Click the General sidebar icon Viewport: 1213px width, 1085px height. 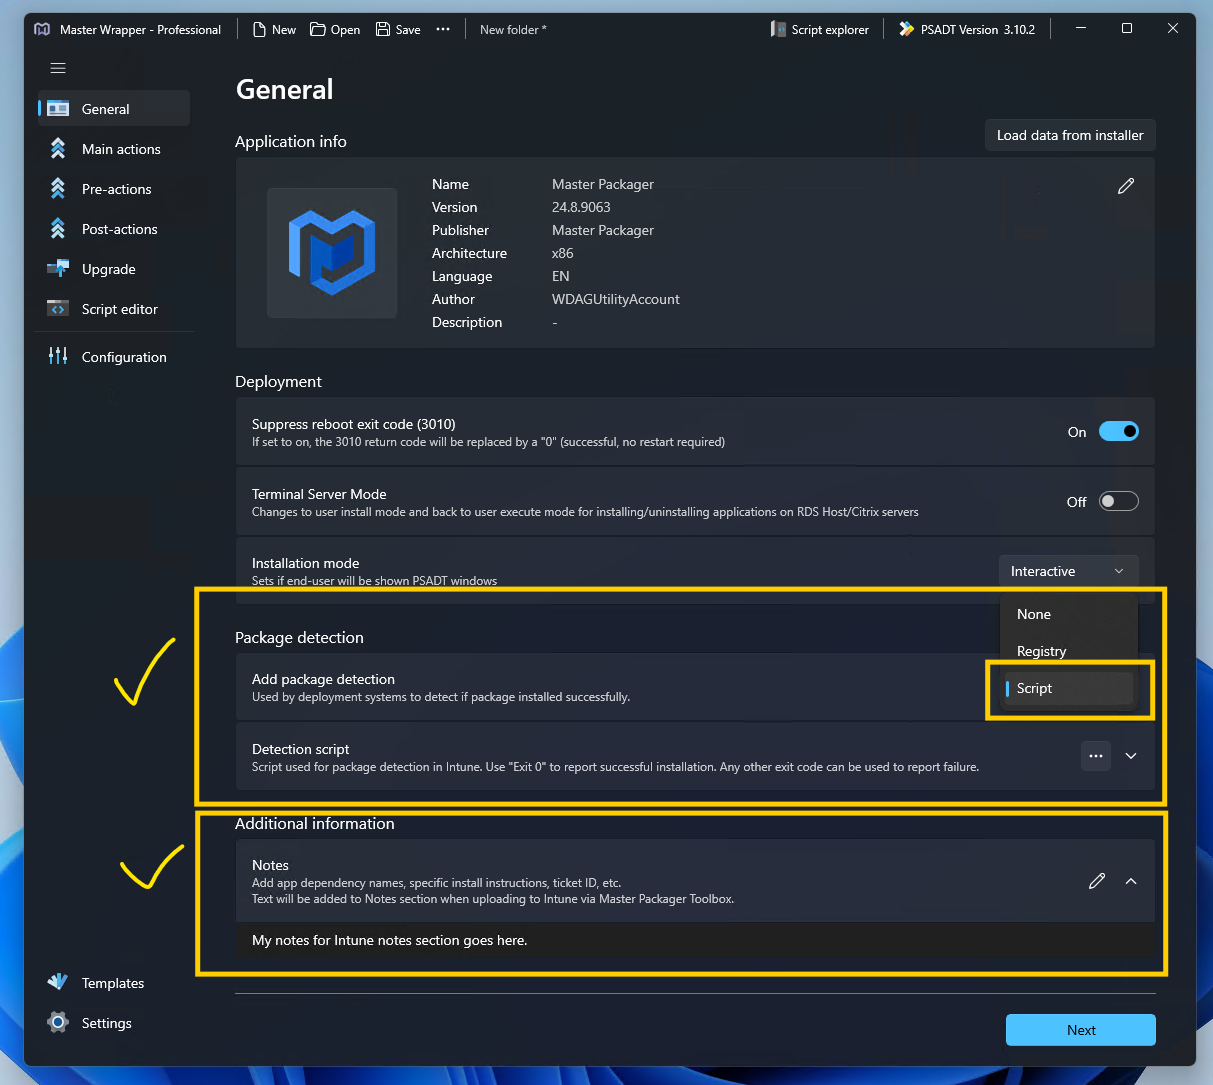58,109
